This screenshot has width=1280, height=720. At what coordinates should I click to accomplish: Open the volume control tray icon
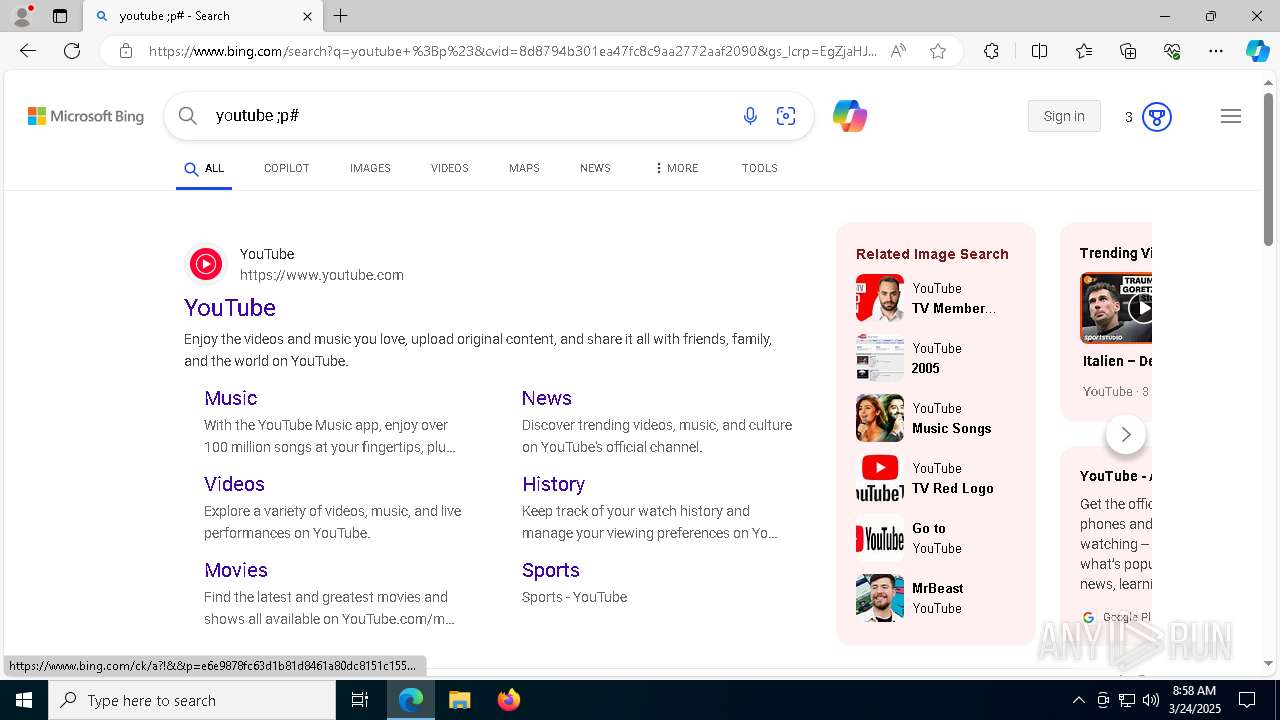point(1151,700)
